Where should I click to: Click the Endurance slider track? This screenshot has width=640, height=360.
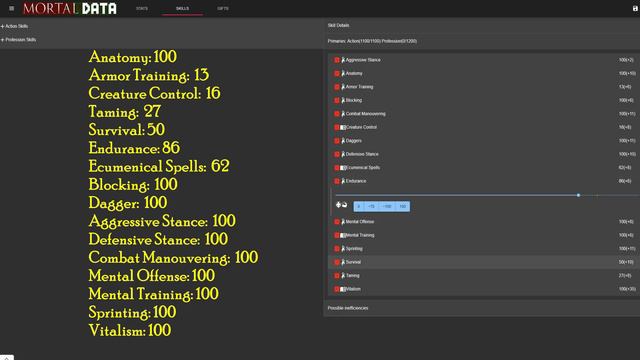click(x=487, y=196)
